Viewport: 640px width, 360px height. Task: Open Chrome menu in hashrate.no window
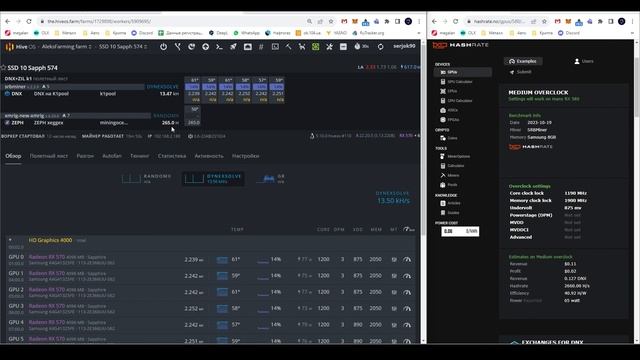pyautogui.click(x=633, y=21)
